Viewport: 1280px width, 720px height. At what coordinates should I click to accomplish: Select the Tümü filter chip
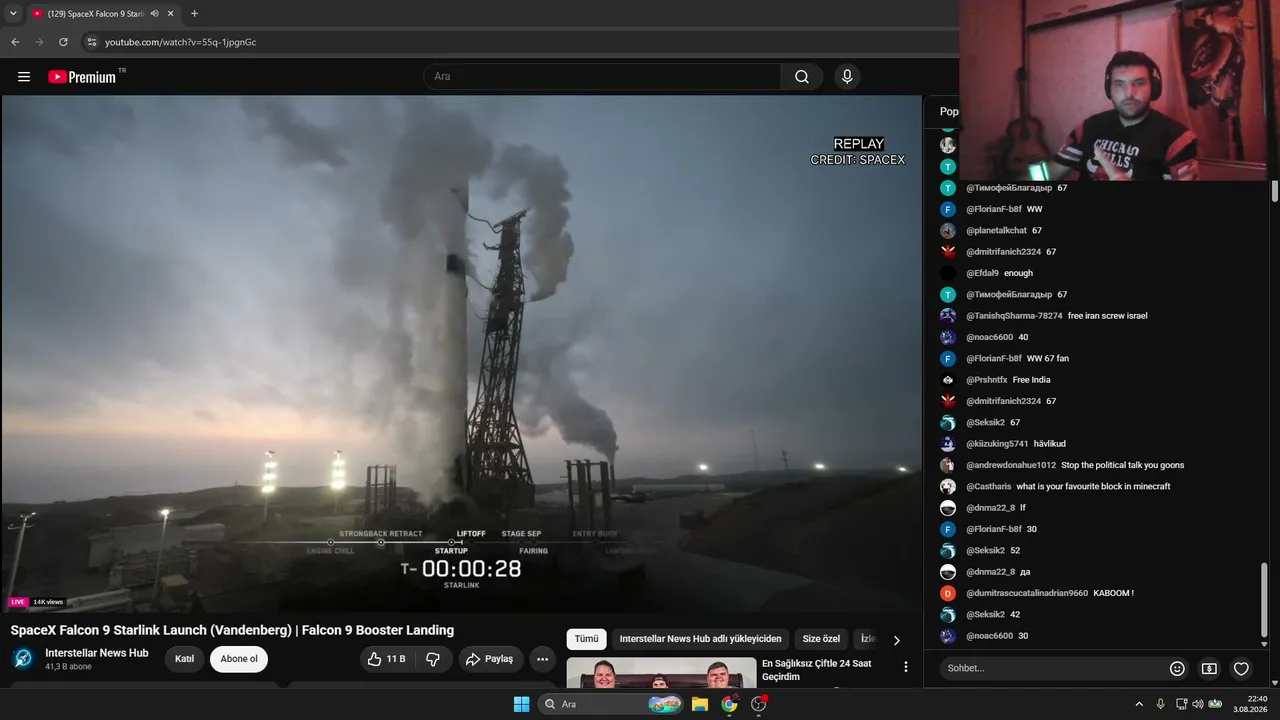[586, 639]
